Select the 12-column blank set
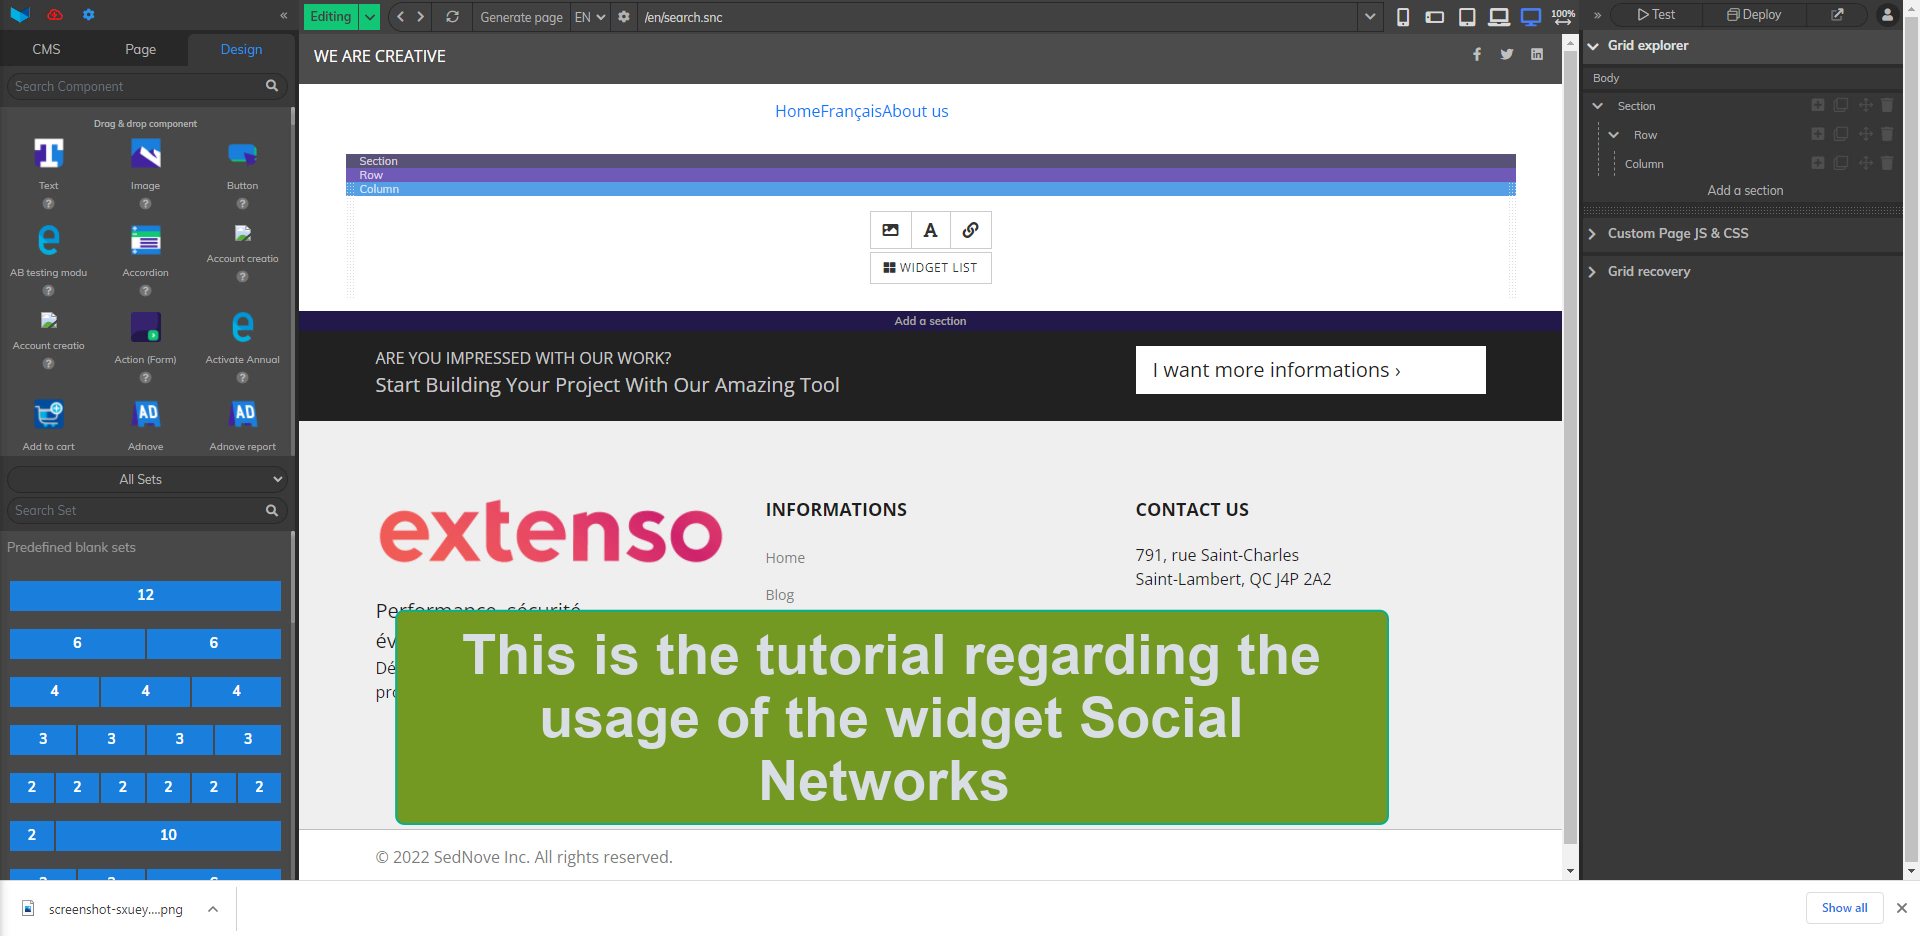This screenshot has height=936, width=1920. click(x=145, y=595)
